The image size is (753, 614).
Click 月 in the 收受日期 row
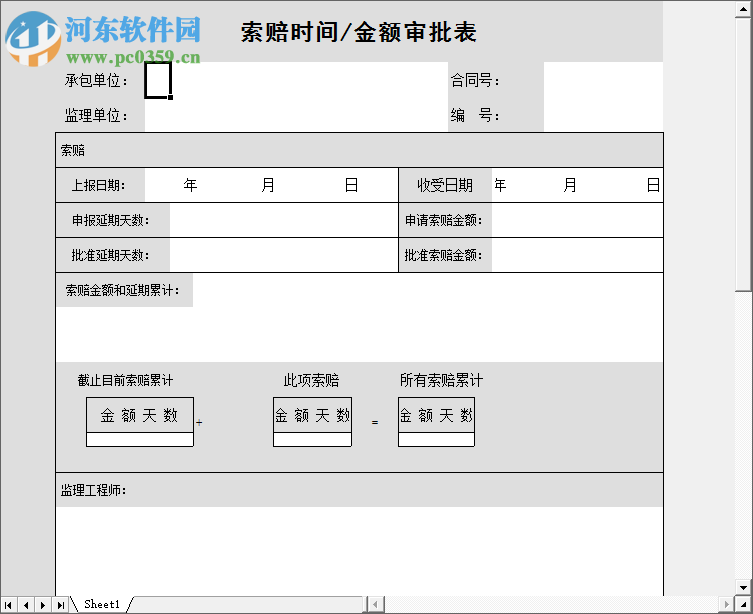570,185
